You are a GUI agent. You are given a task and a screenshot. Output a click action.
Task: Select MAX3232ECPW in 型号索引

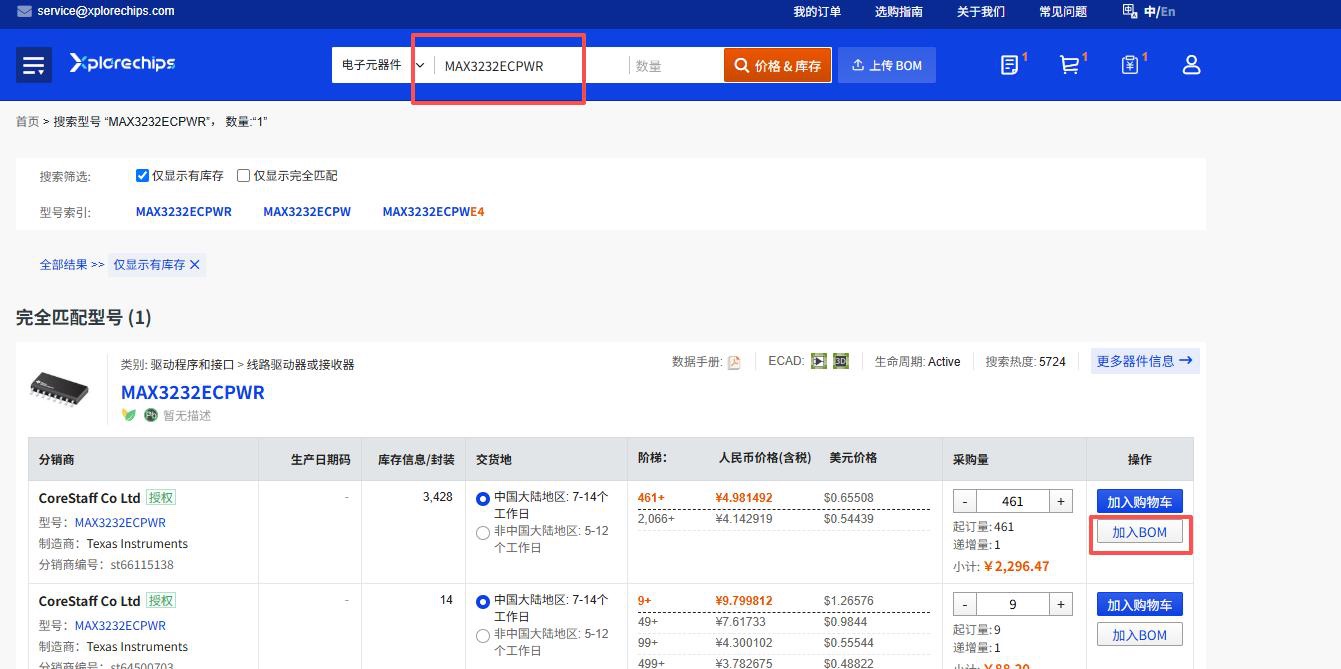(307, 212)
